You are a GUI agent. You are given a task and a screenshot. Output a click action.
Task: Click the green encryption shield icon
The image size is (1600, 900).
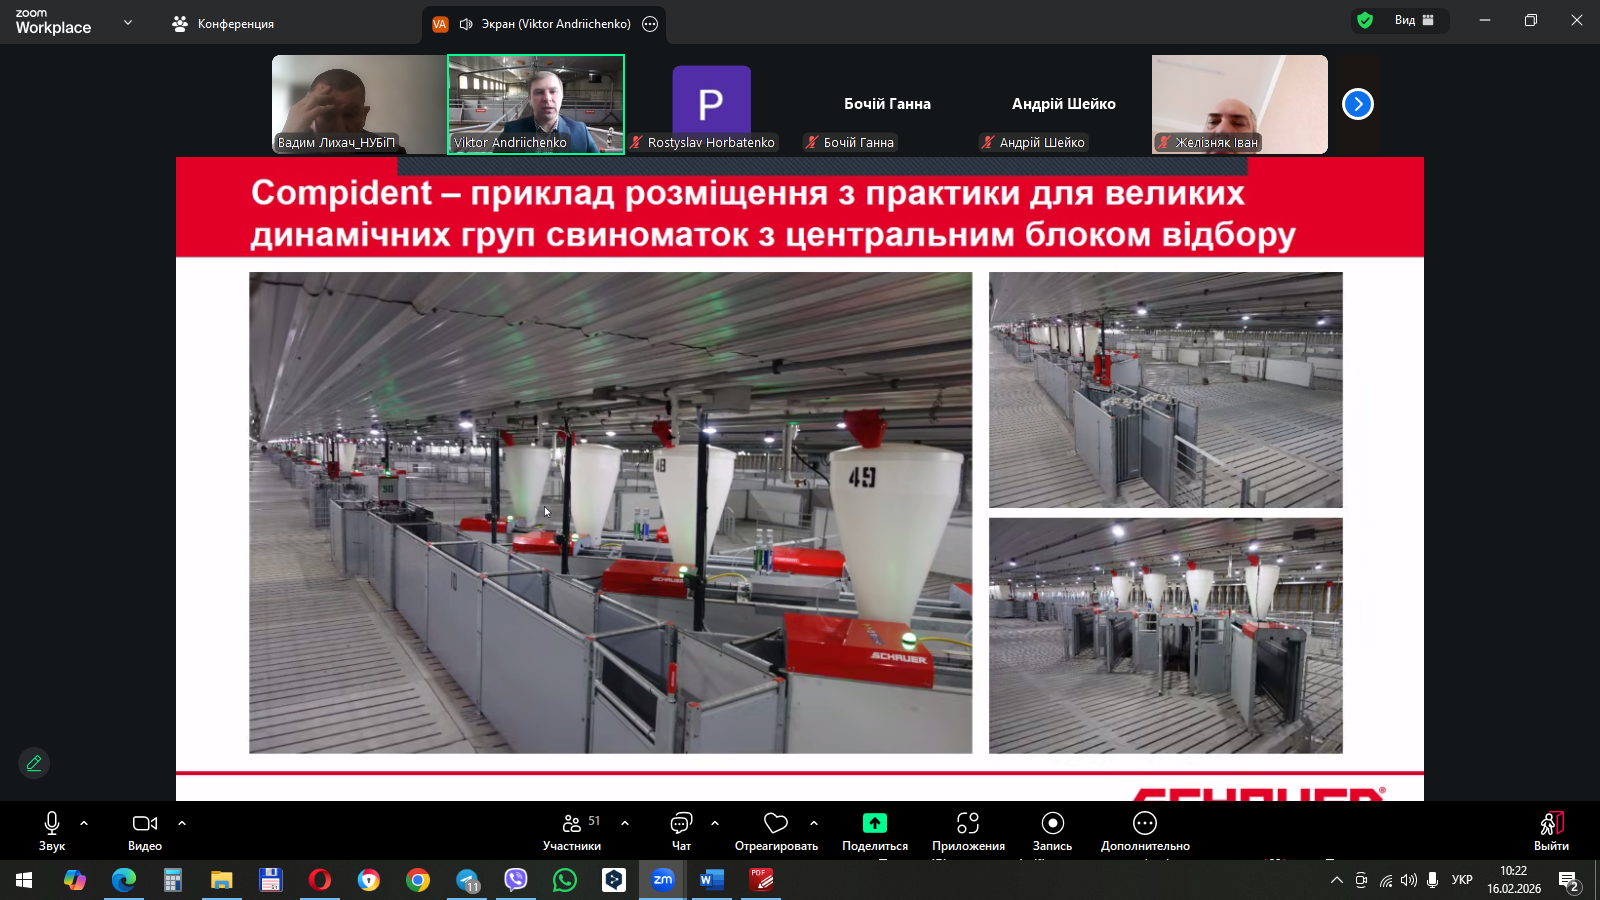(x=1365, y=20)
